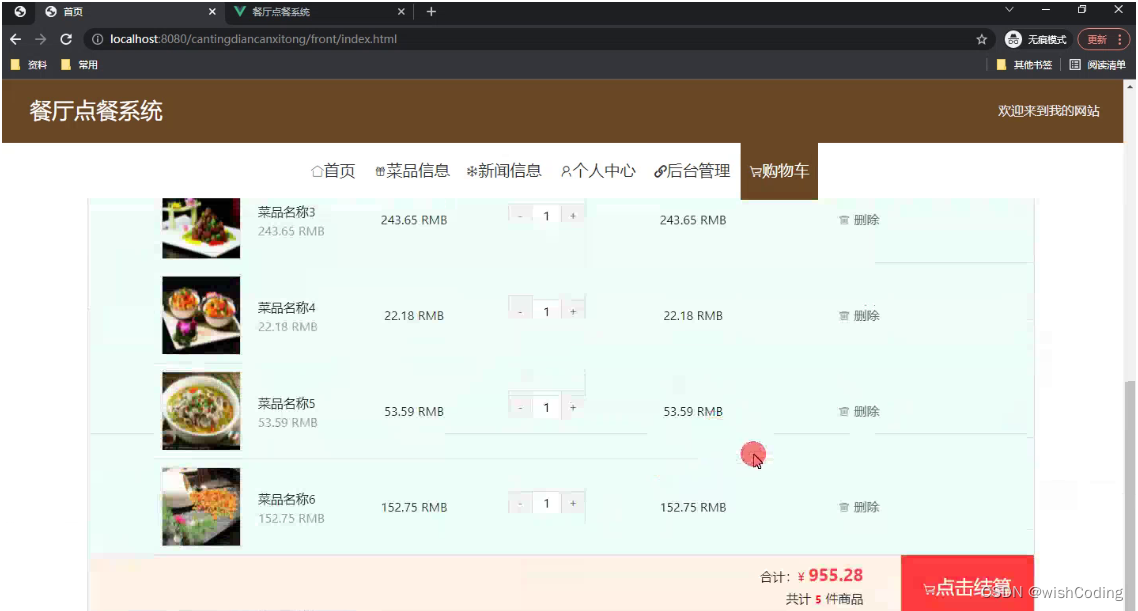Screen dimensions: 1138x611
Task: Decrease quantity of 菜品名称5 with minus button
Action: (x=519, y=407)
